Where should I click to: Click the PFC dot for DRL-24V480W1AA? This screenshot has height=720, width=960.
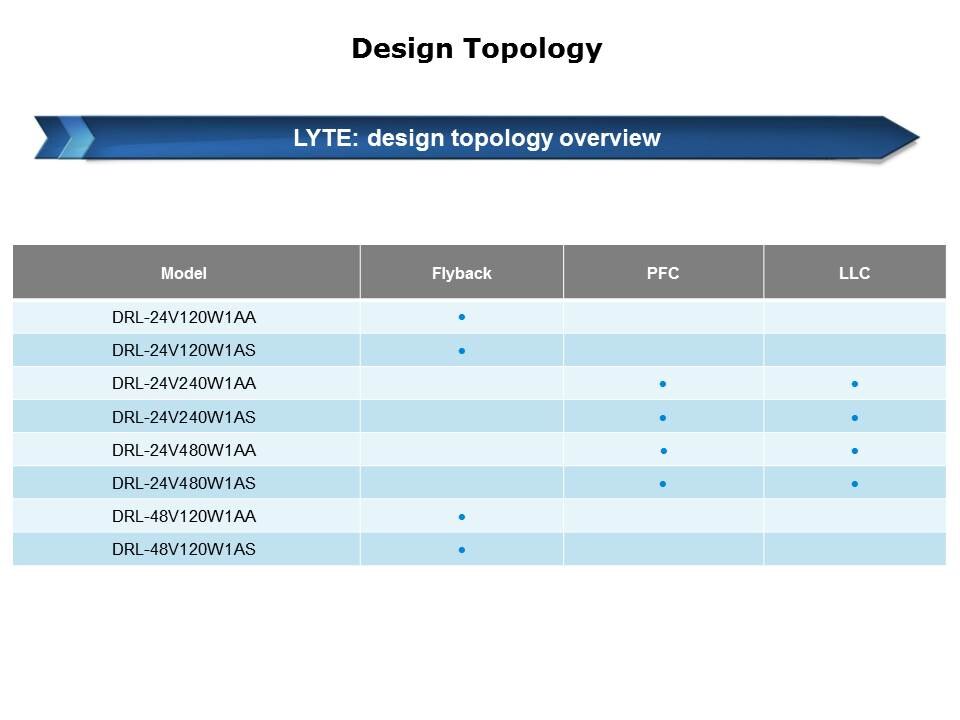[664, 451]
